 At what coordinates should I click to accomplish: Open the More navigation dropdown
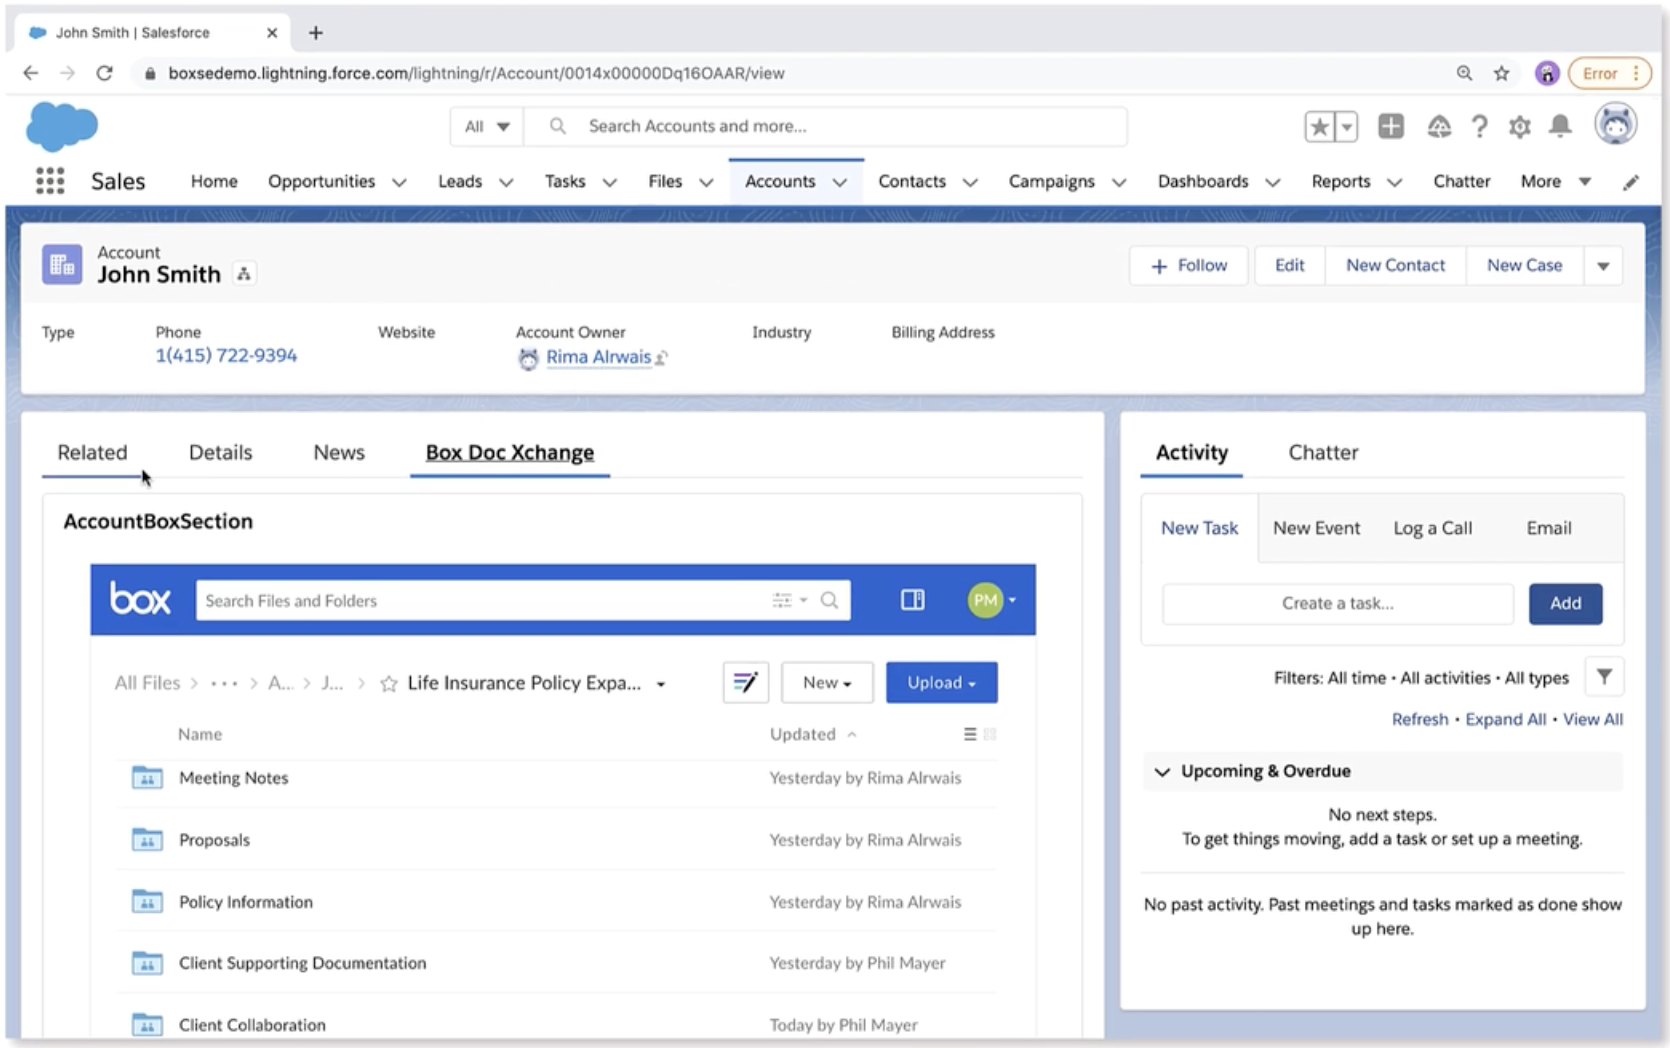coord(1555,181)
